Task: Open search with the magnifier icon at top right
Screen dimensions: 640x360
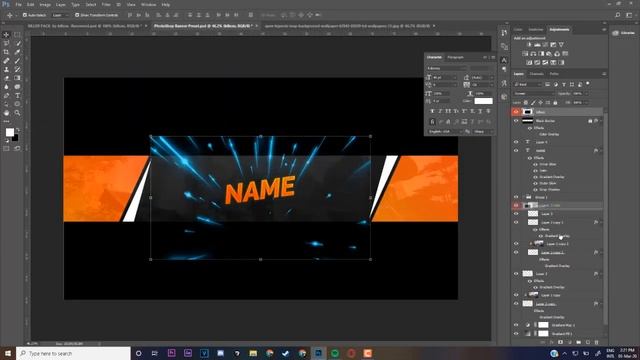Action: [618, 15]
